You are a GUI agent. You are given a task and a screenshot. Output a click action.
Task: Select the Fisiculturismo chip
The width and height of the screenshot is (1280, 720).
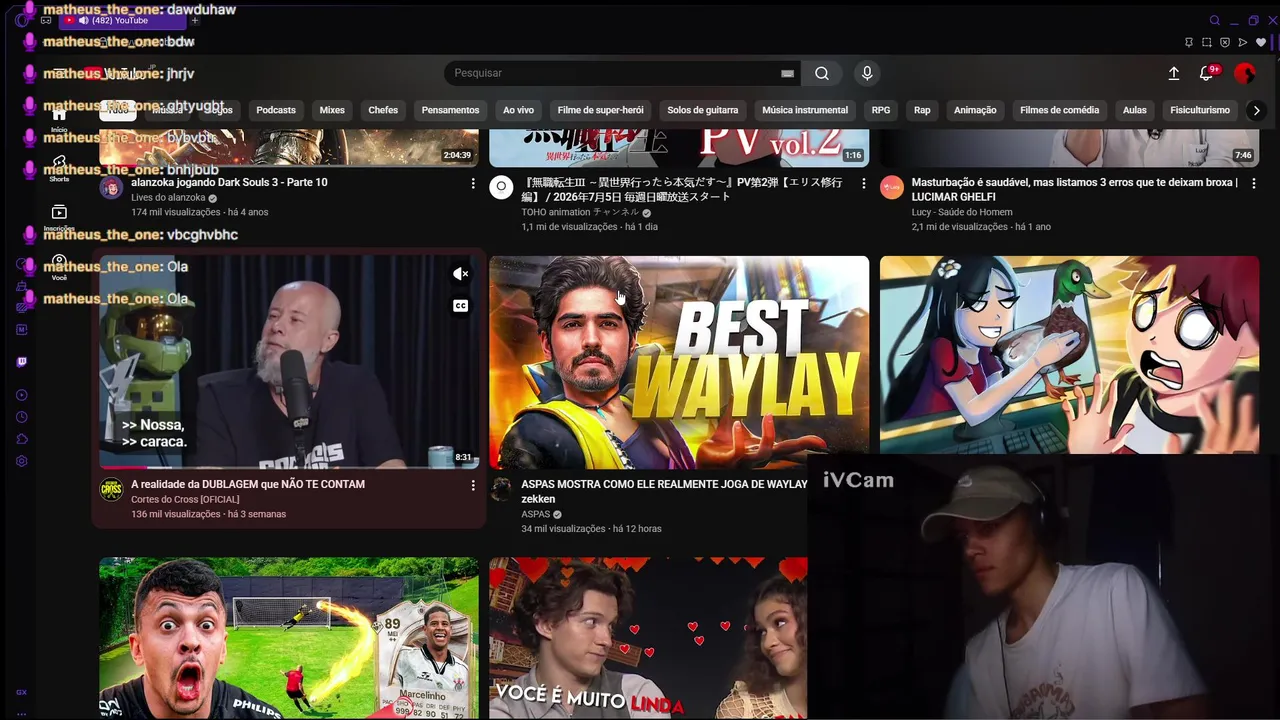coord(1200,110)
